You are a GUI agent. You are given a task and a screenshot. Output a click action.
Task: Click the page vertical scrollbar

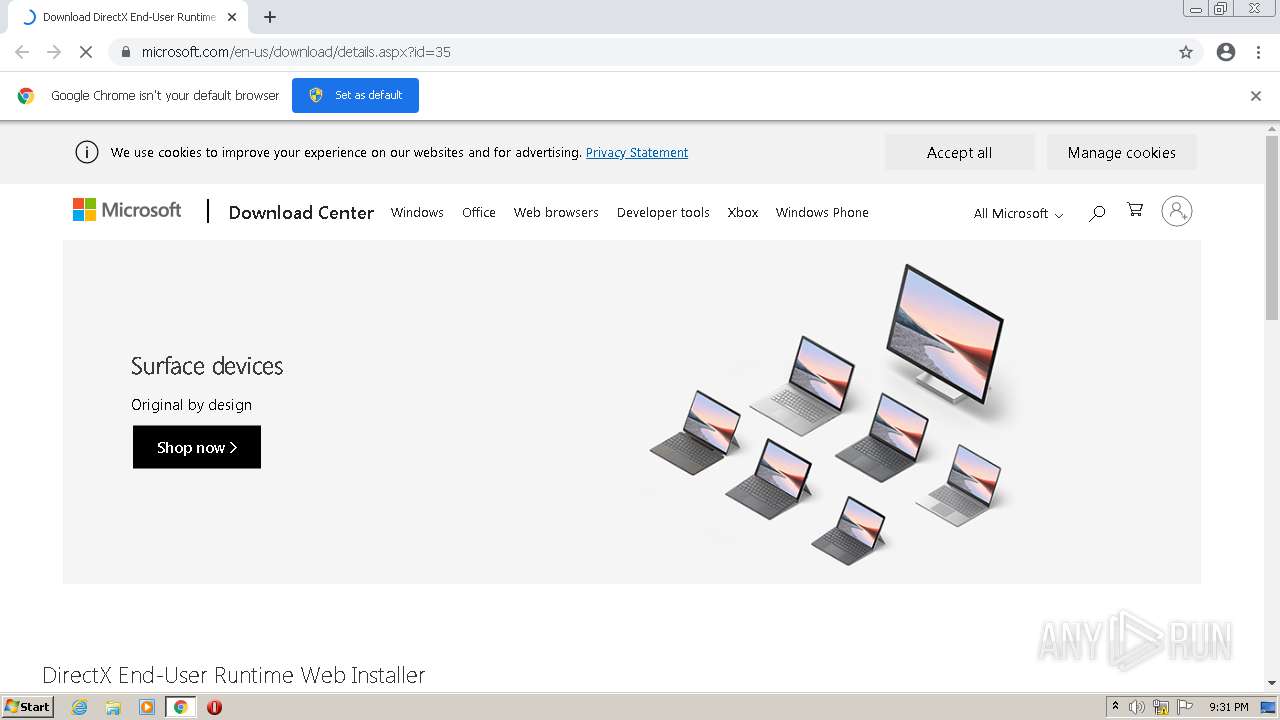point(1272,228)
